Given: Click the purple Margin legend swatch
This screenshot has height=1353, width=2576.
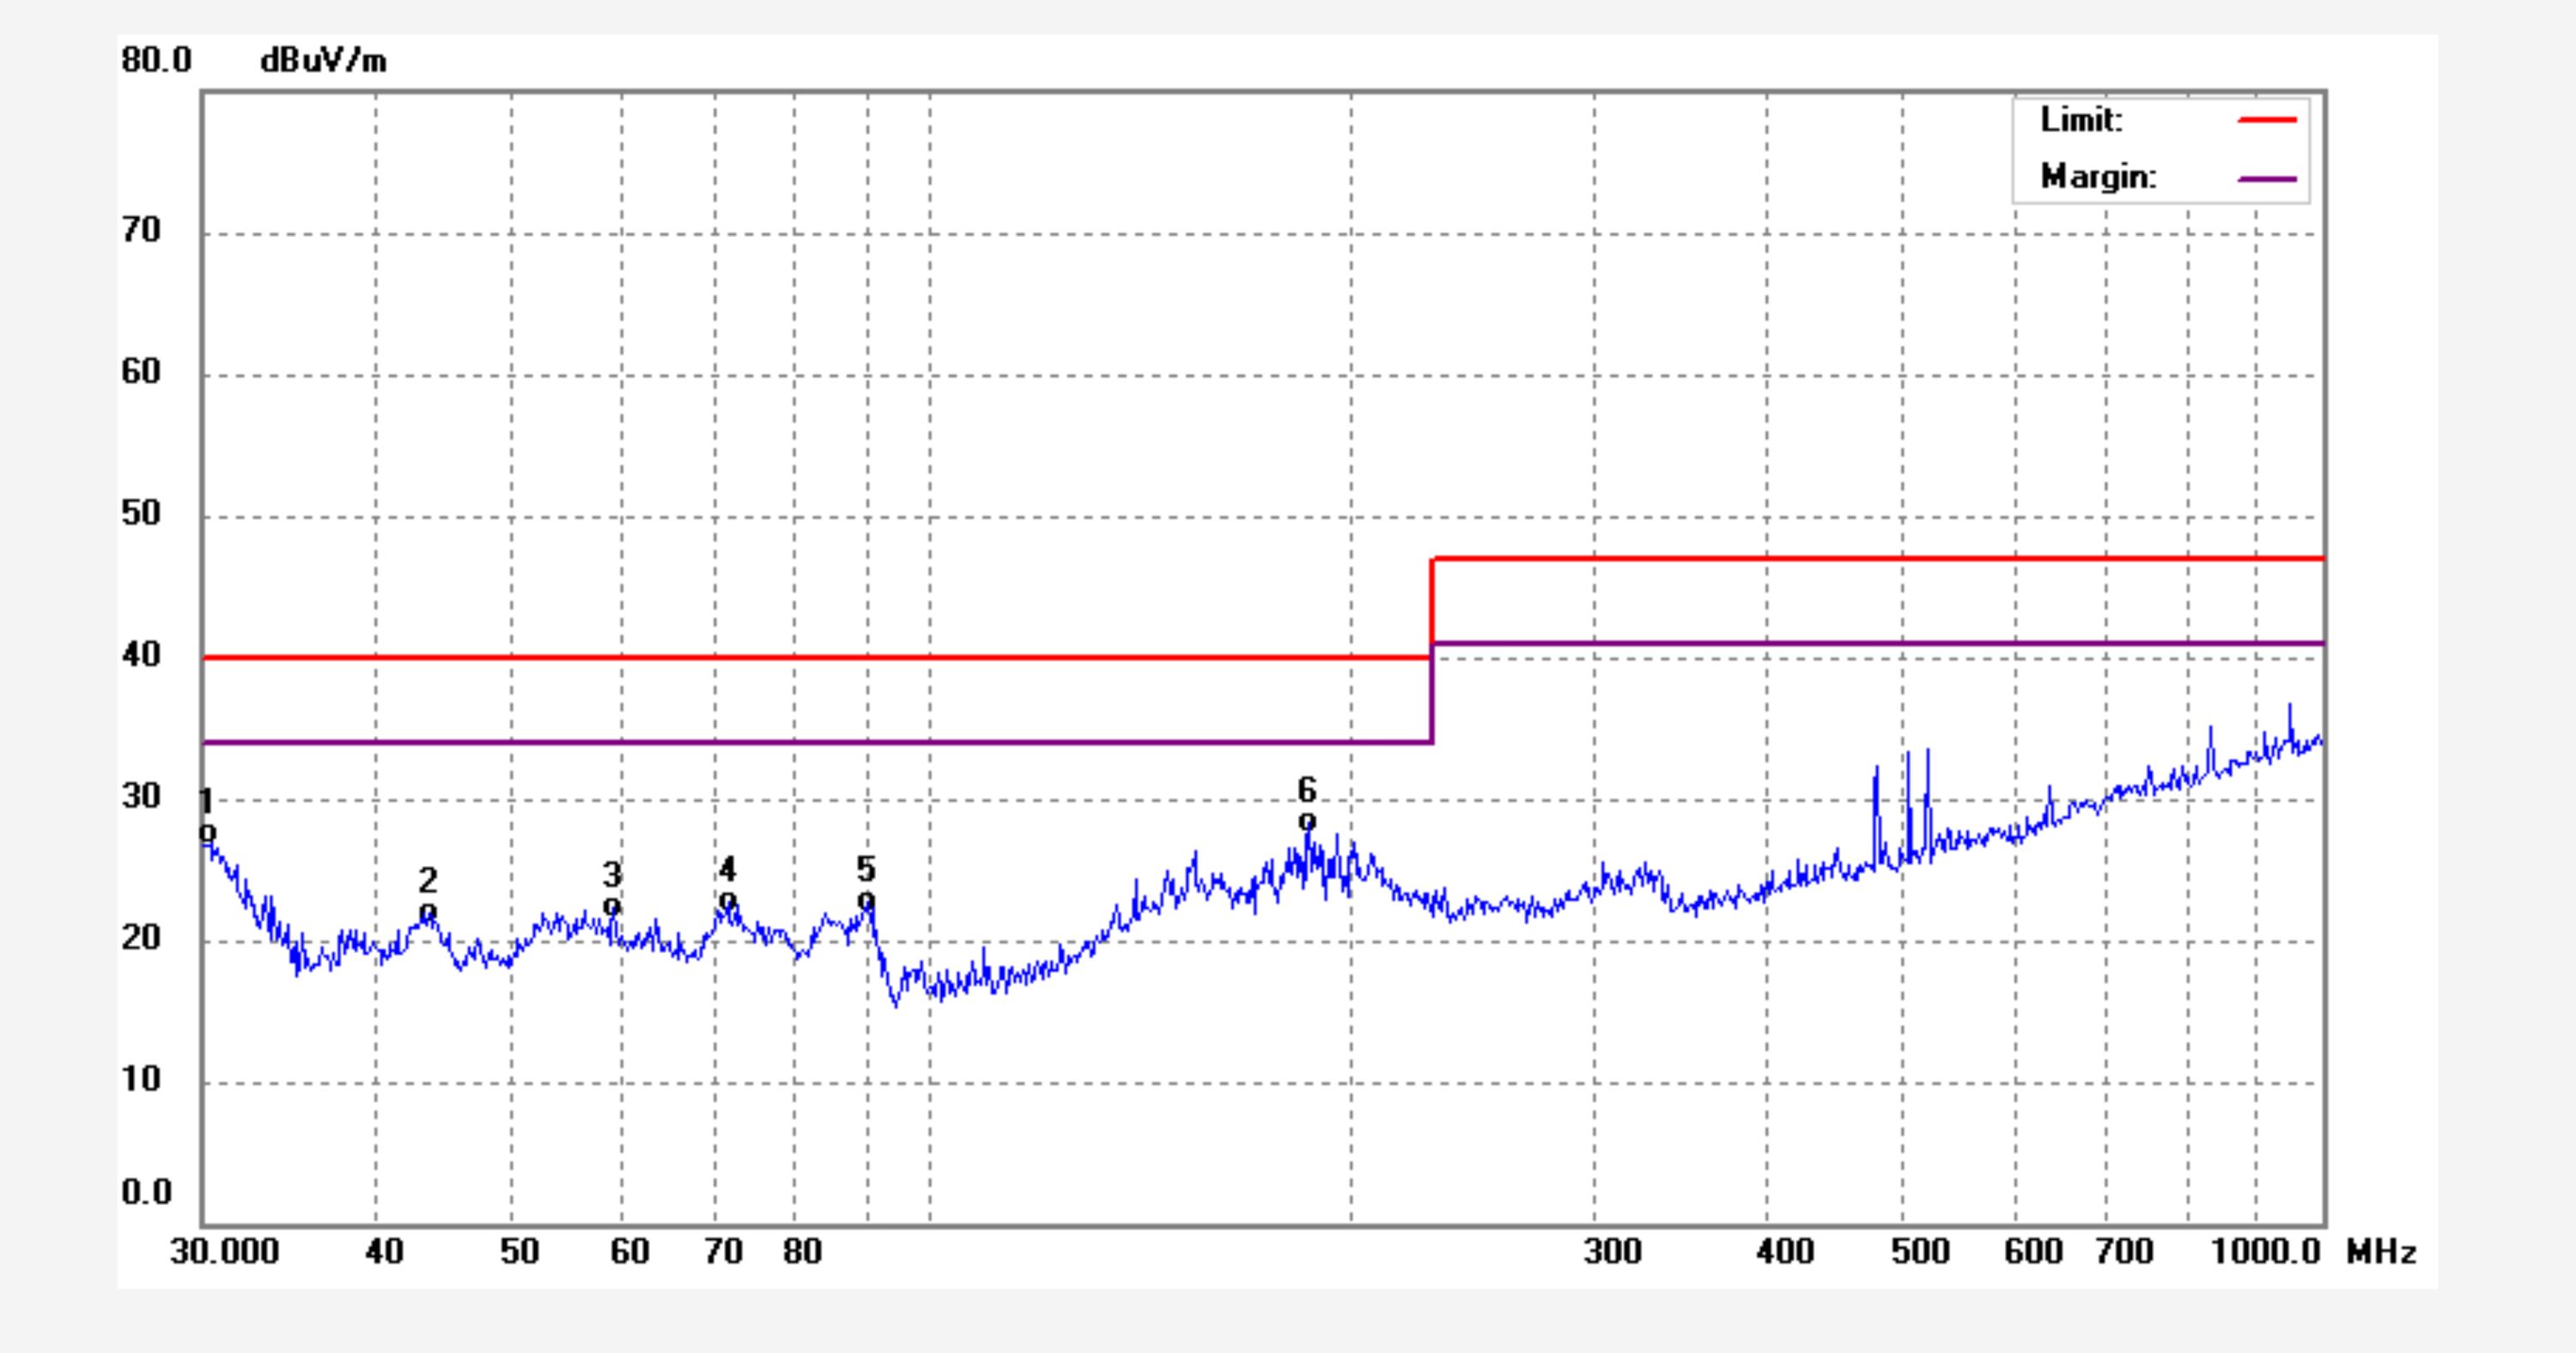Looking at the screenshot, I should [x=2266, y=179].
